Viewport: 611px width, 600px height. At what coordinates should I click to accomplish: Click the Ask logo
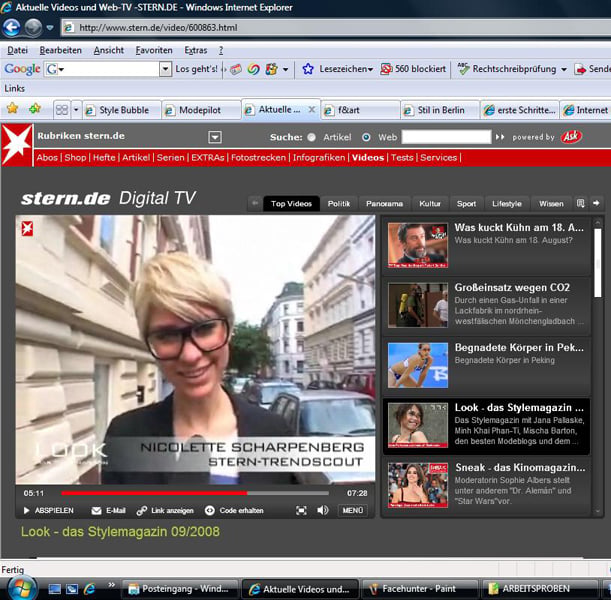[571, 137]
